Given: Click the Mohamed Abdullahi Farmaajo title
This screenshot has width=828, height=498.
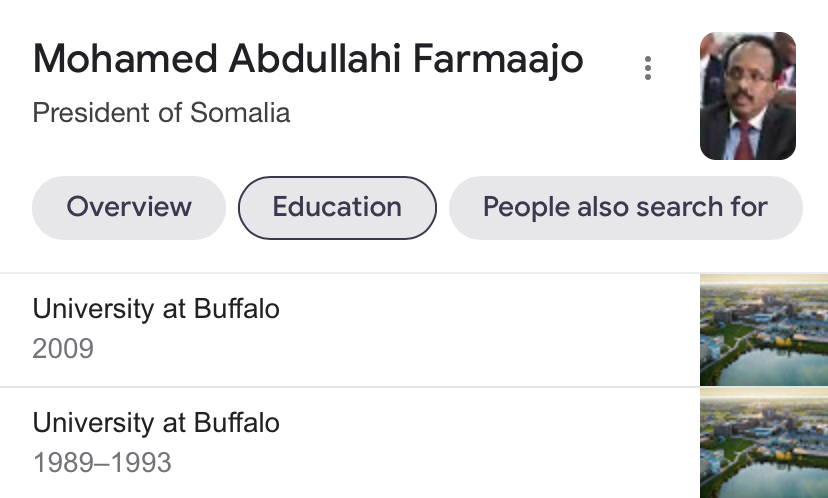Looking at the screenshot, I should [308, 59].
